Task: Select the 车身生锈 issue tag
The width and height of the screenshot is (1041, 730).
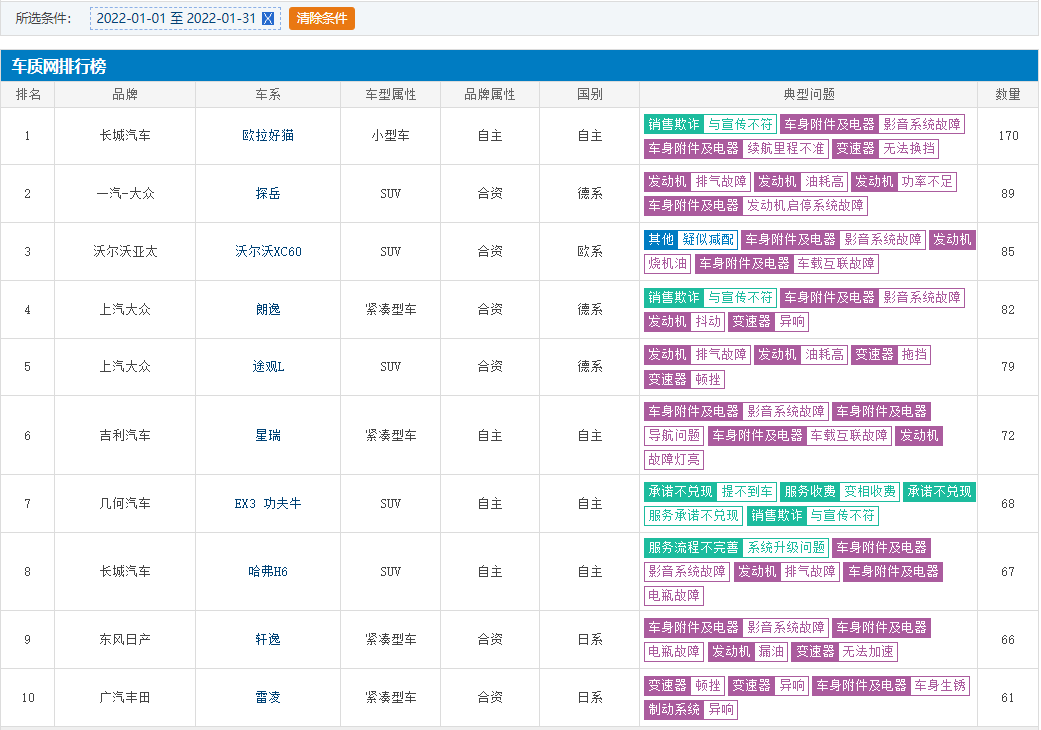Action: tap(939, 686)
